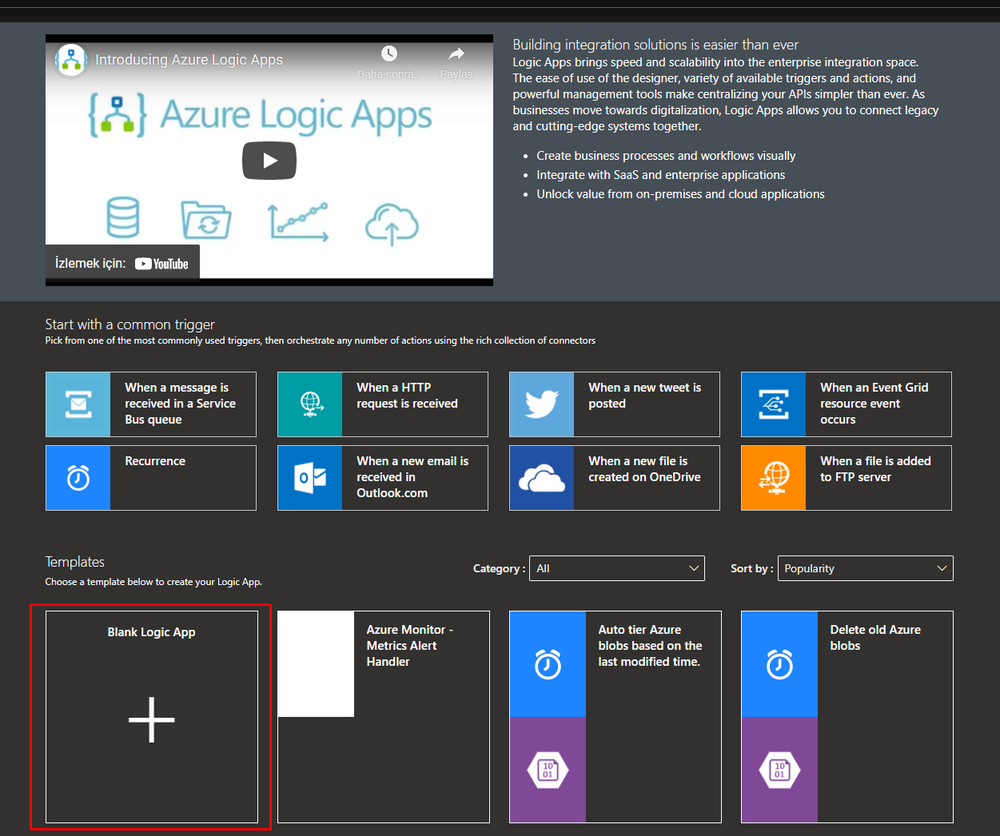The width and height of the screenshot is (1000, 836).
Task: Select the Outlook.com envelope icon
Action: pyautogui.click(x=310, y=478)
